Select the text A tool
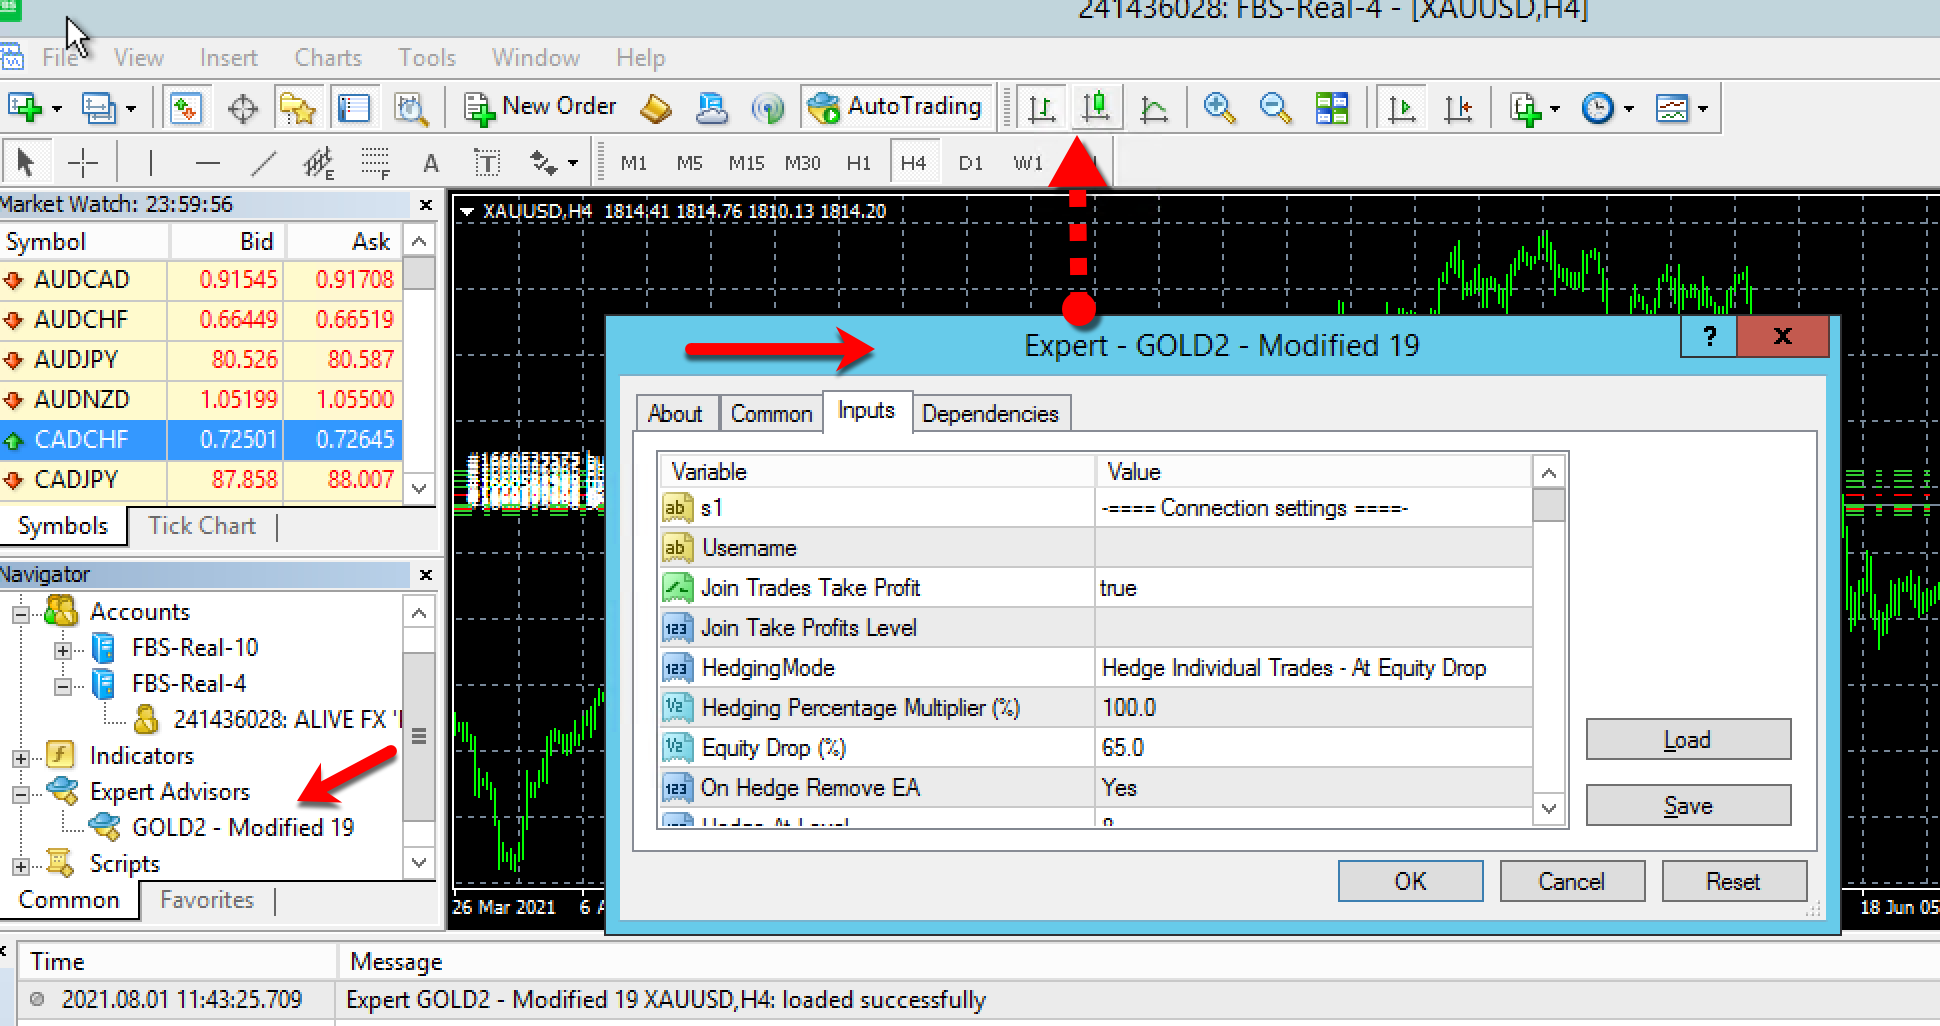Viewport: 1940px width, 1026px height. [431, 163]
